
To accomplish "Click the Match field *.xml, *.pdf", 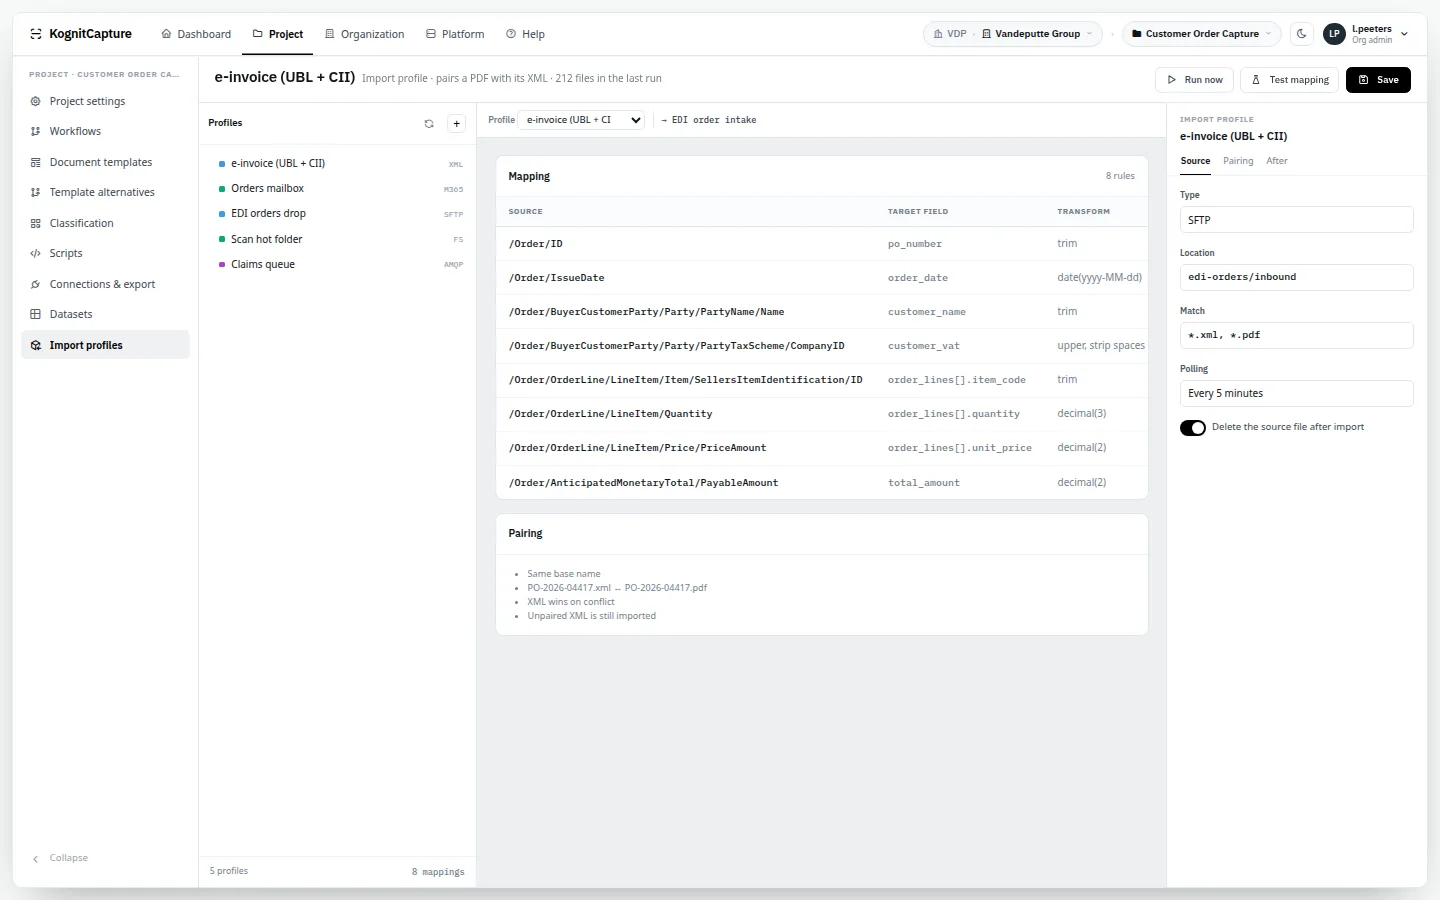I will click(x=1296, y=335).
